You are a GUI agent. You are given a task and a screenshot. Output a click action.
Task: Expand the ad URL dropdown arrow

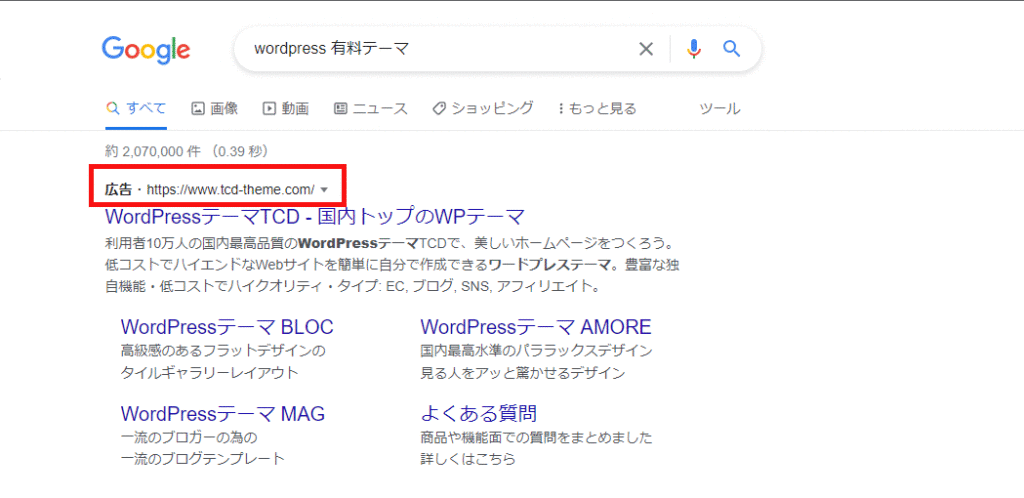pos(325,190)
